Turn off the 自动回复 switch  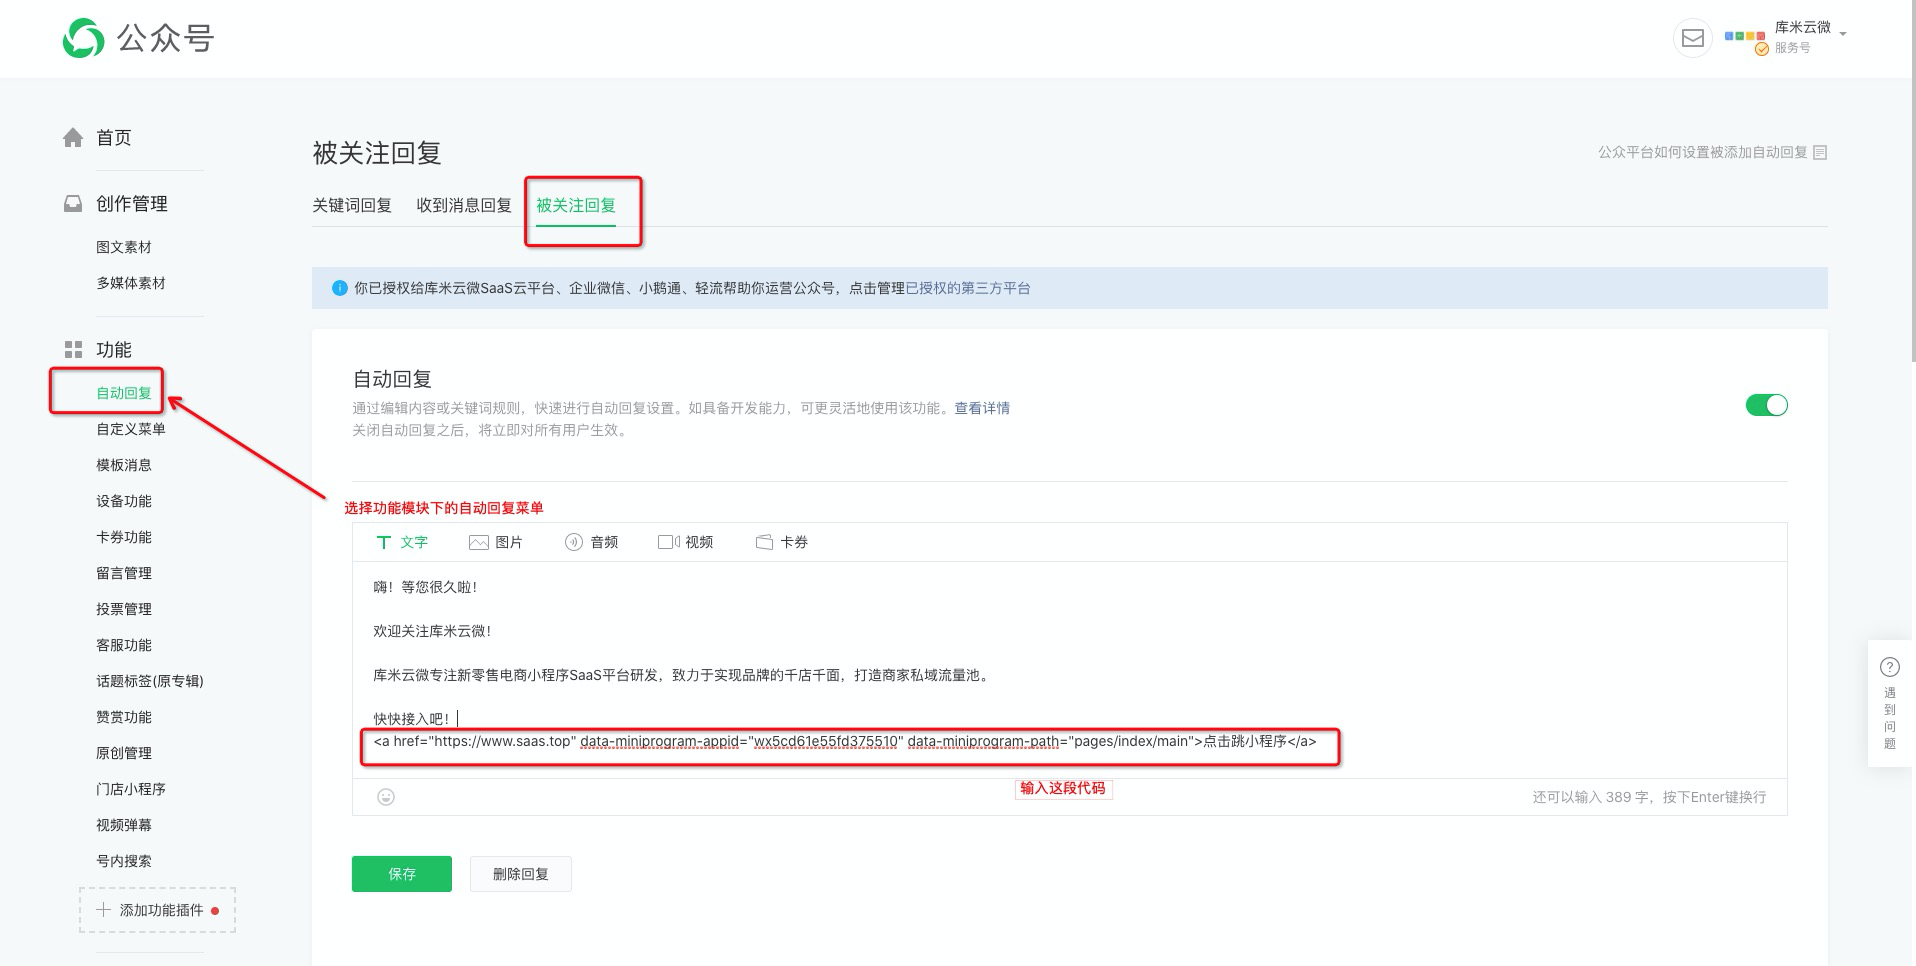tap(1766, 405)
